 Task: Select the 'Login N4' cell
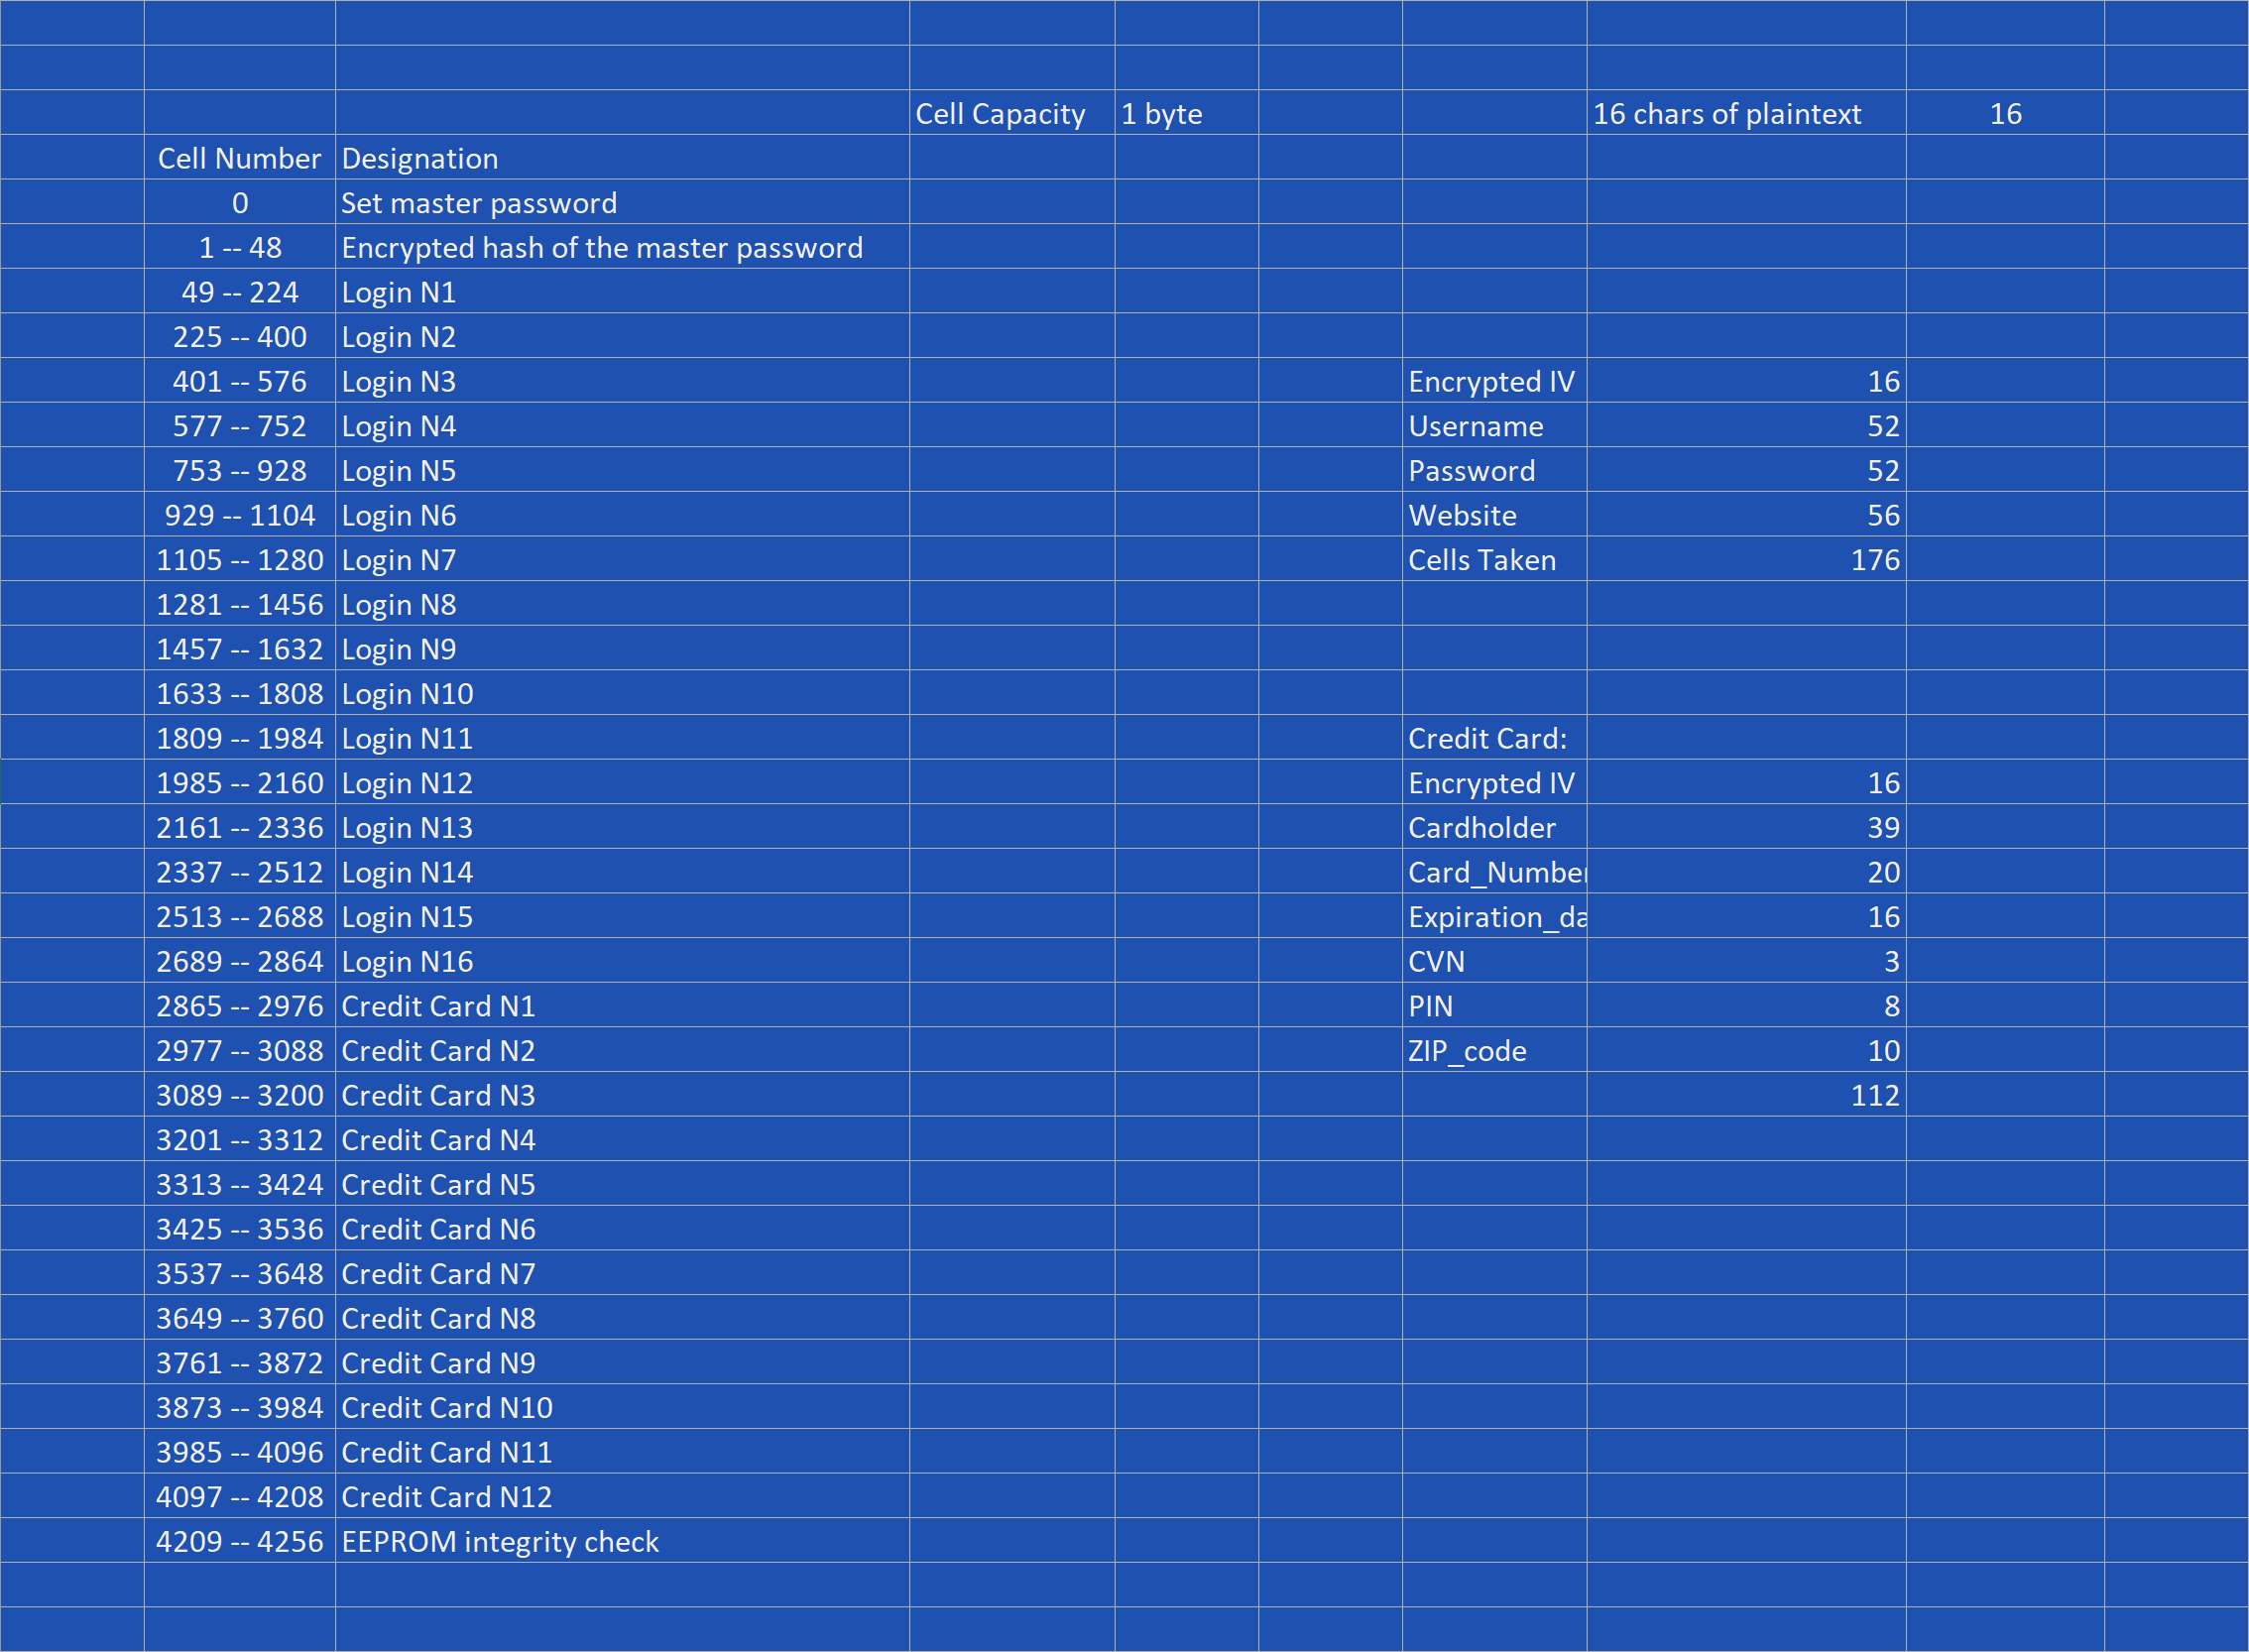[622, 426]
